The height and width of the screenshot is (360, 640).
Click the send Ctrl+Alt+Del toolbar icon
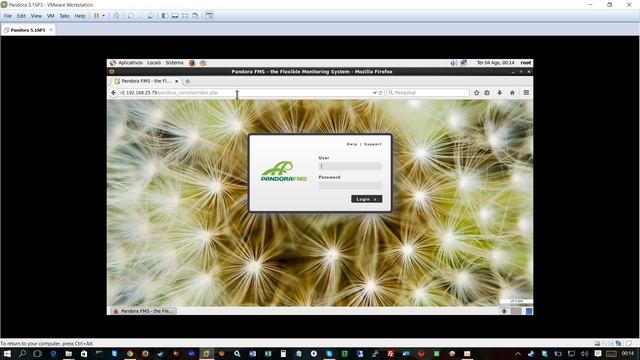point(116,16)
